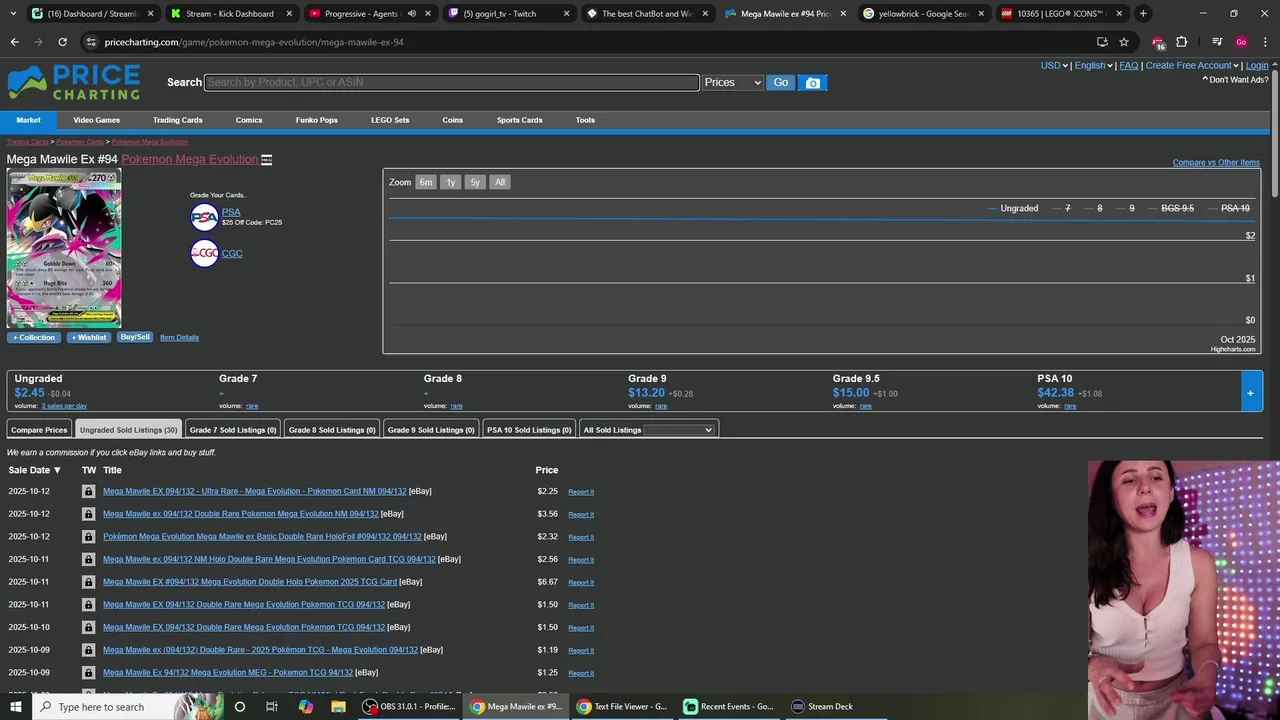Set the chart zoom to All
Screen dimensions: 1280x720
tap(500, 182)
